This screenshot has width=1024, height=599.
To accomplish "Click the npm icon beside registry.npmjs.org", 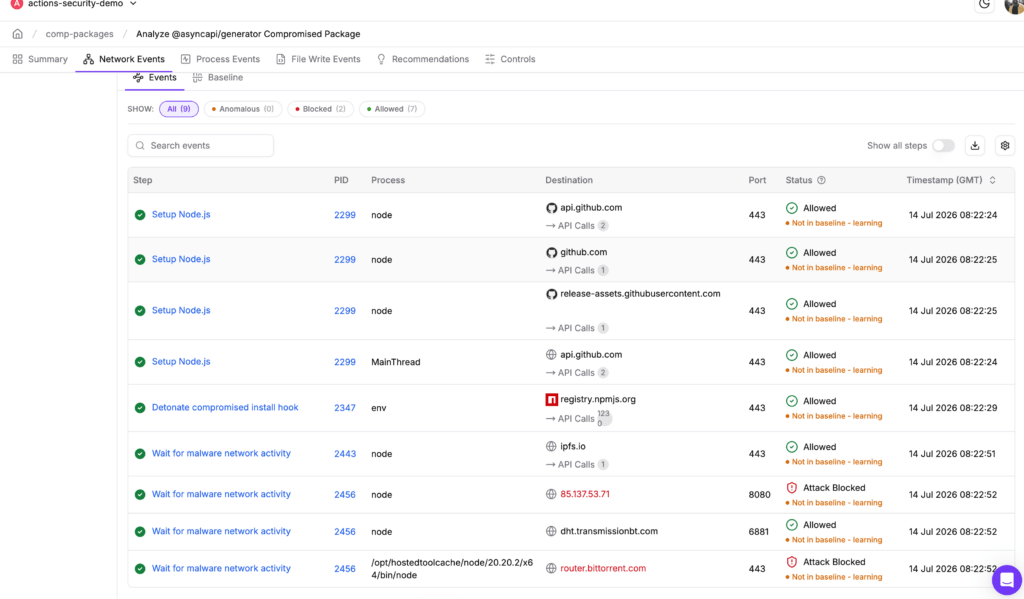I will tap(551, 399).
